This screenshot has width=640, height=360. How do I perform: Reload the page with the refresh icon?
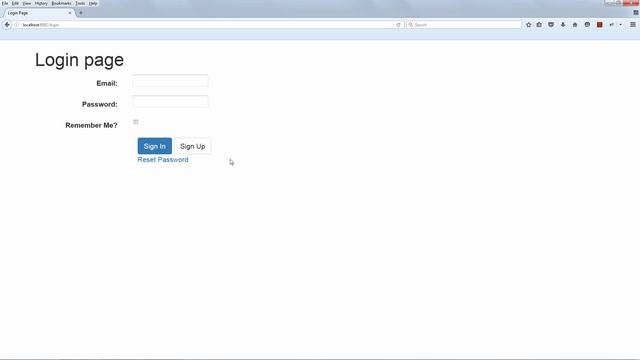[398, 25]
